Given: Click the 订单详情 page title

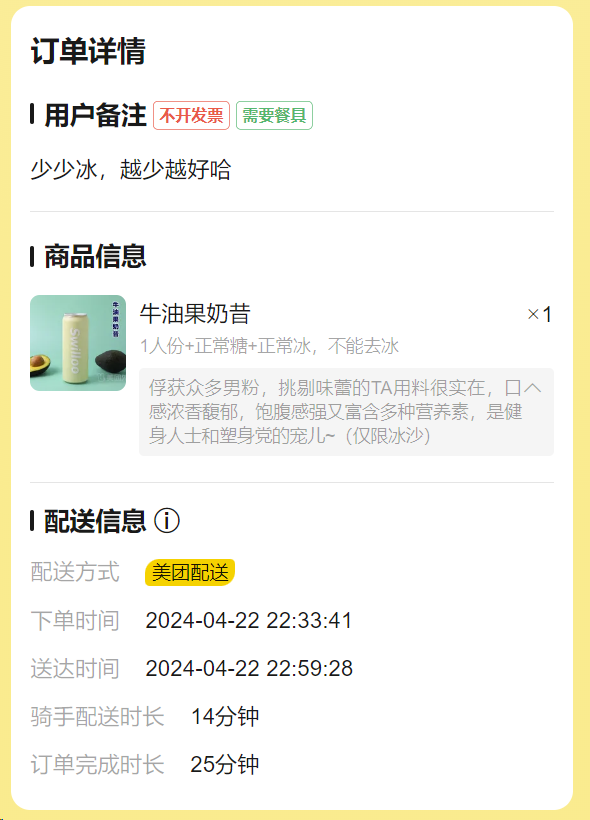Looking at the screenshot, I should coord(88,51).
